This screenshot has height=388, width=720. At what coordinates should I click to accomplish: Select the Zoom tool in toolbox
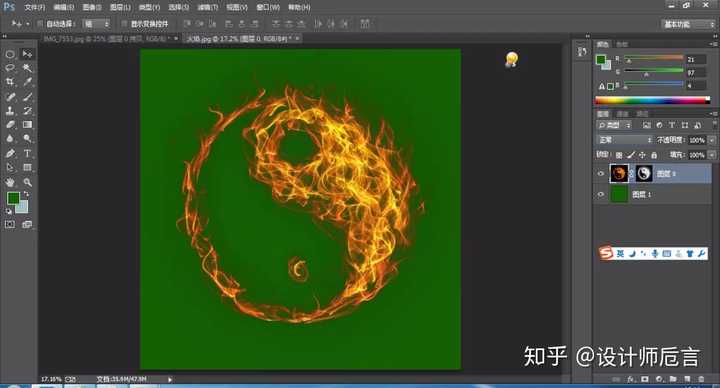[28, 182]
